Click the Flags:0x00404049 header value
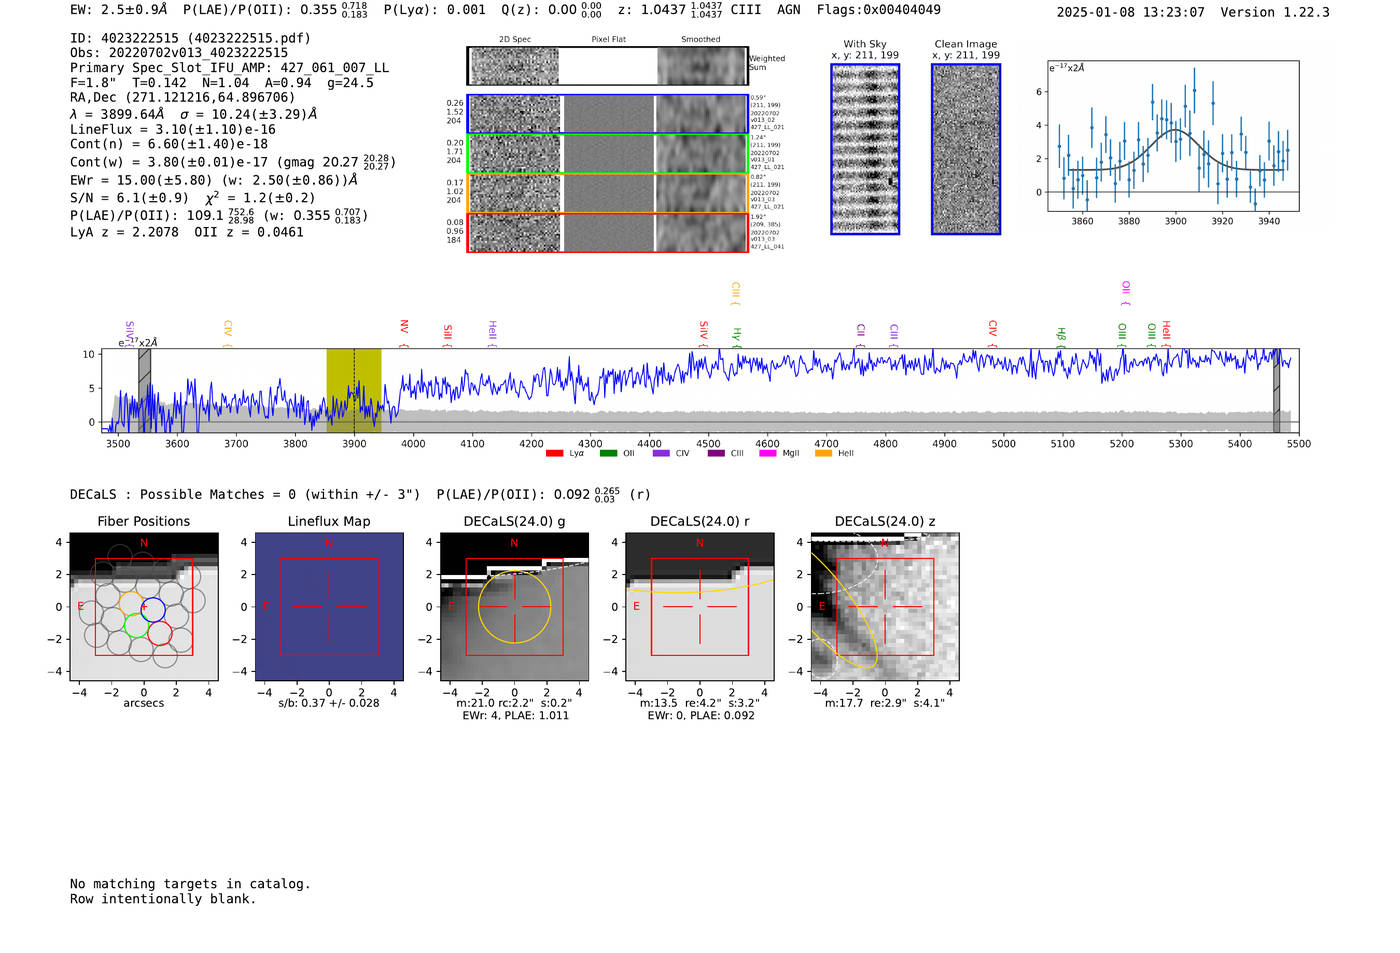Viewport: 1400px width, 953px height. click(x=878, y=10)
